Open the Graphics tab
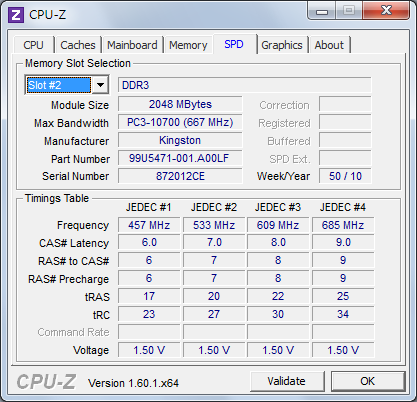Image resolution: width=417 pixels, height=402 pixels. click(282, 45)
